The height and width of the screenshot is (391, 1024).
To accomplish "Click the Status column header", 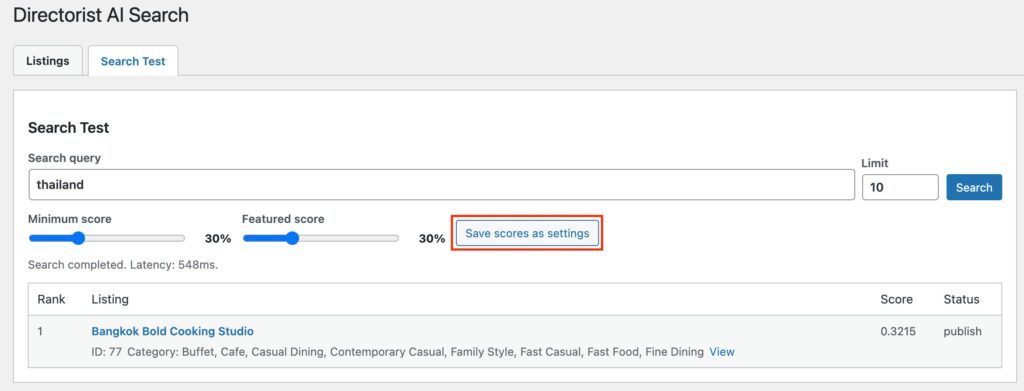I will tap(961, 300).
